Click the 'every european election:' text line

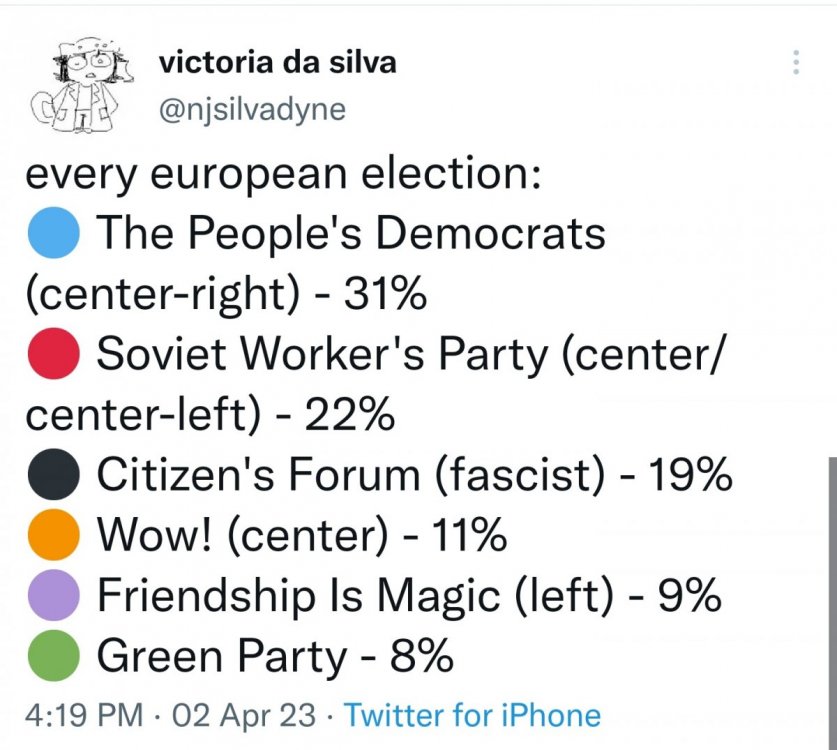tap(283, 175)
